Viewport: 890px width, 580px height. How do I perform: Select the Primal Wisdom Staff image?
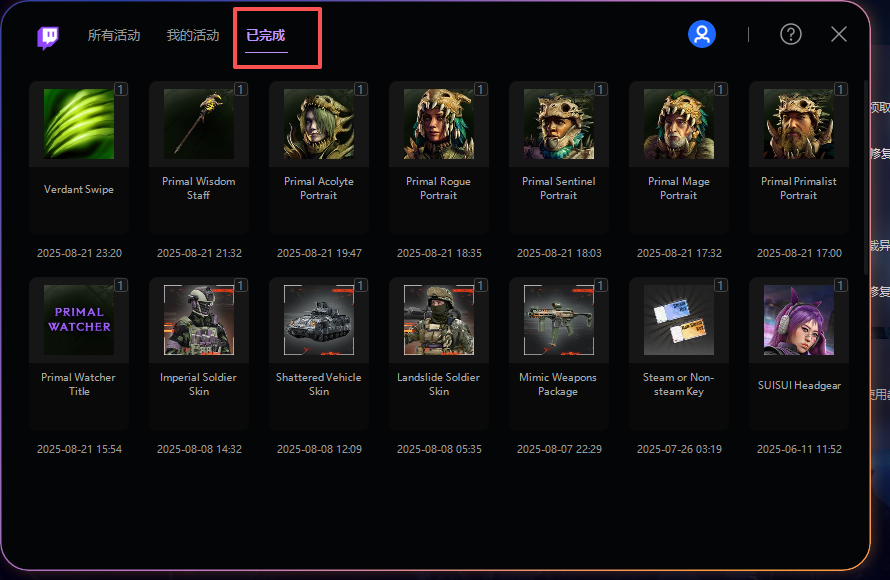coord(199,124)
